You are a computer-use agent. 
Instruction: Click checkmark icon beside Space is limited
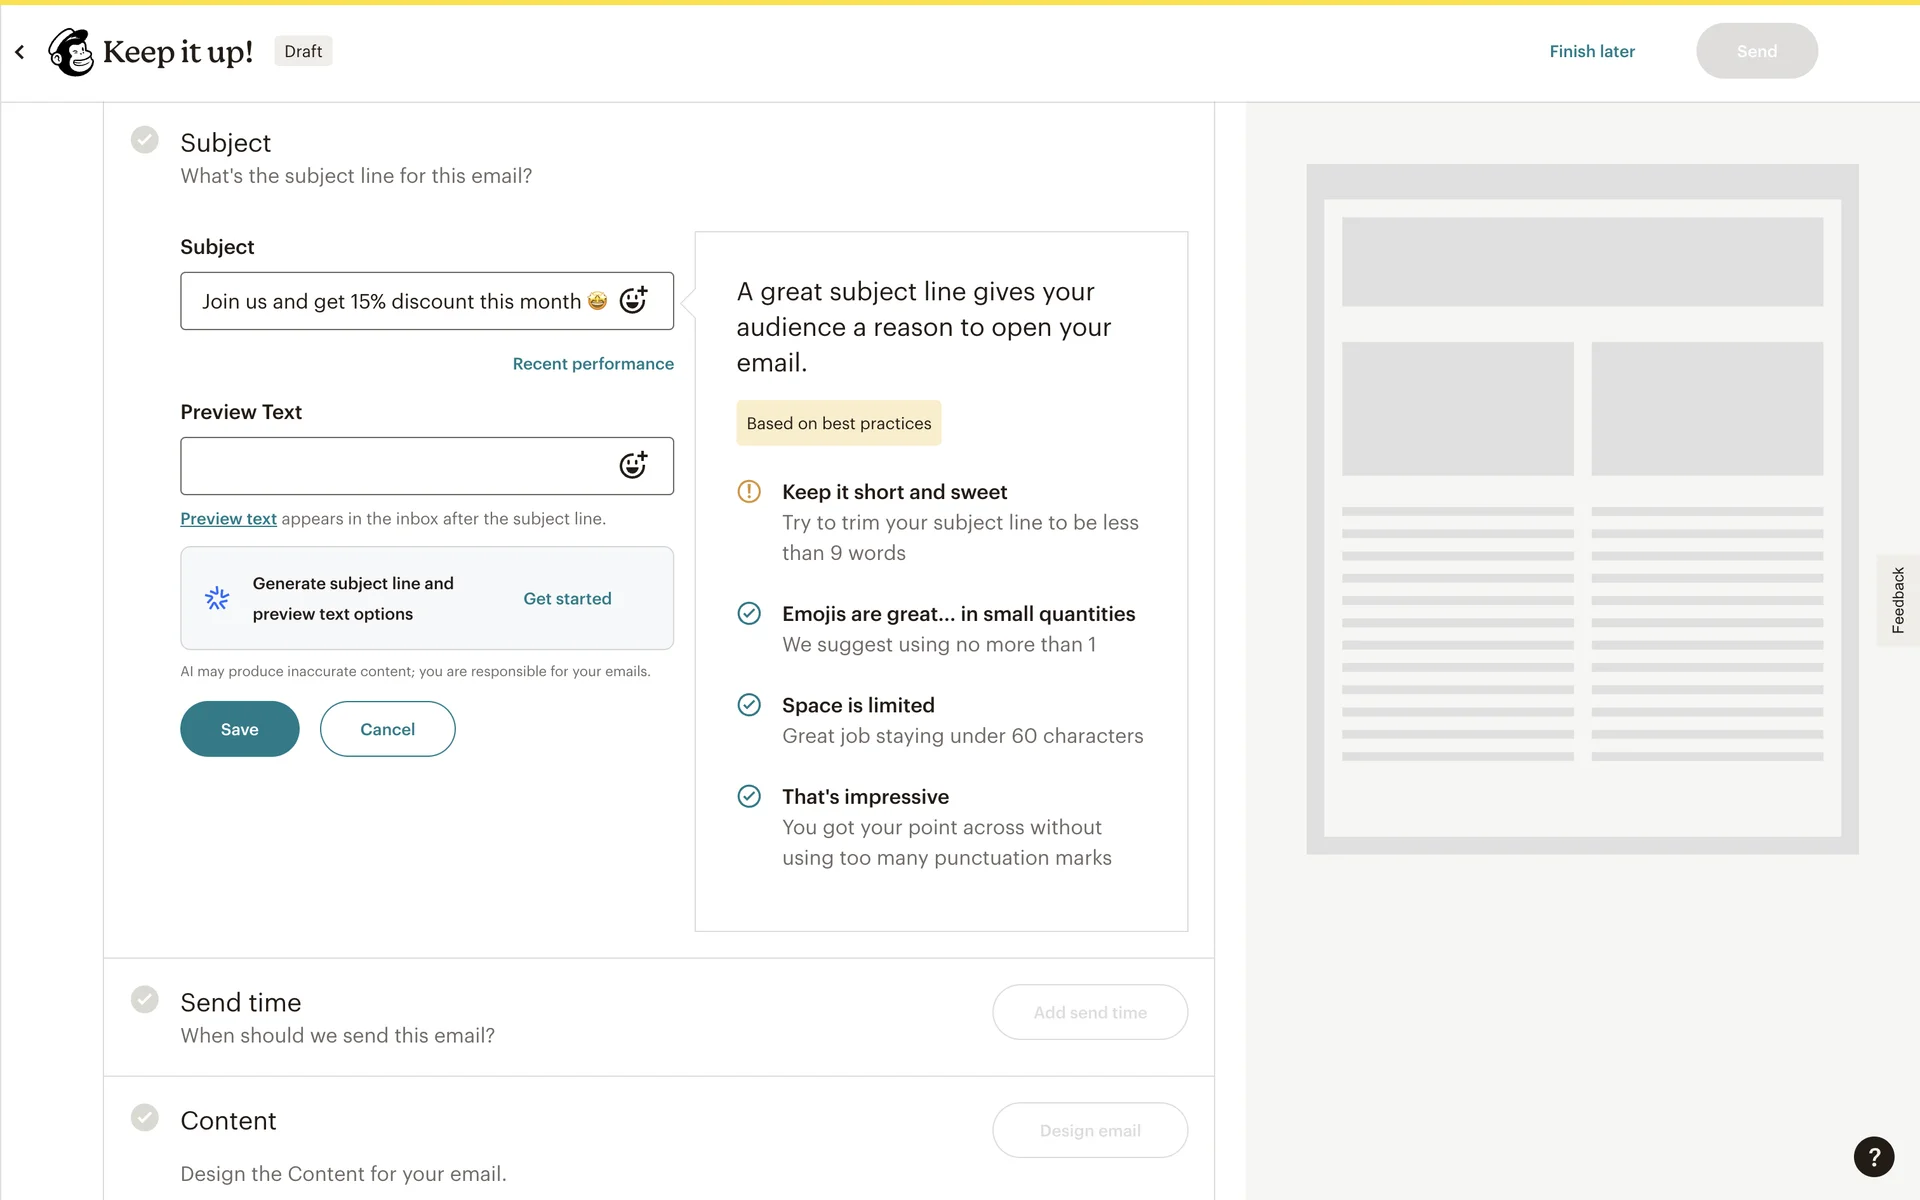(749, 705)
